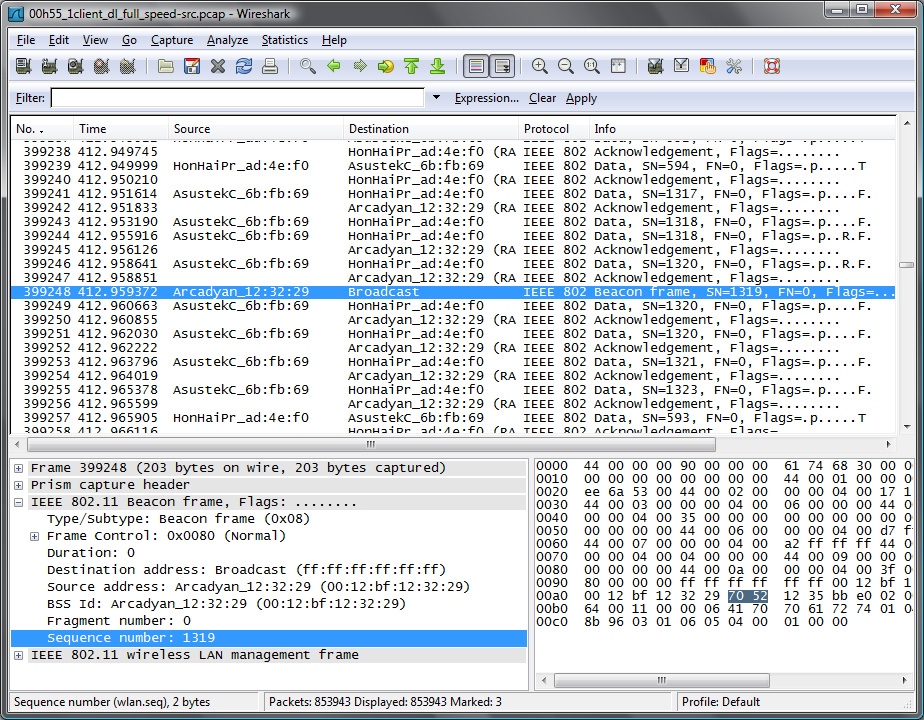Click the Open capture file folder icon
The image size is (924, 720).
pyautogui.click(x=165, y=67)
